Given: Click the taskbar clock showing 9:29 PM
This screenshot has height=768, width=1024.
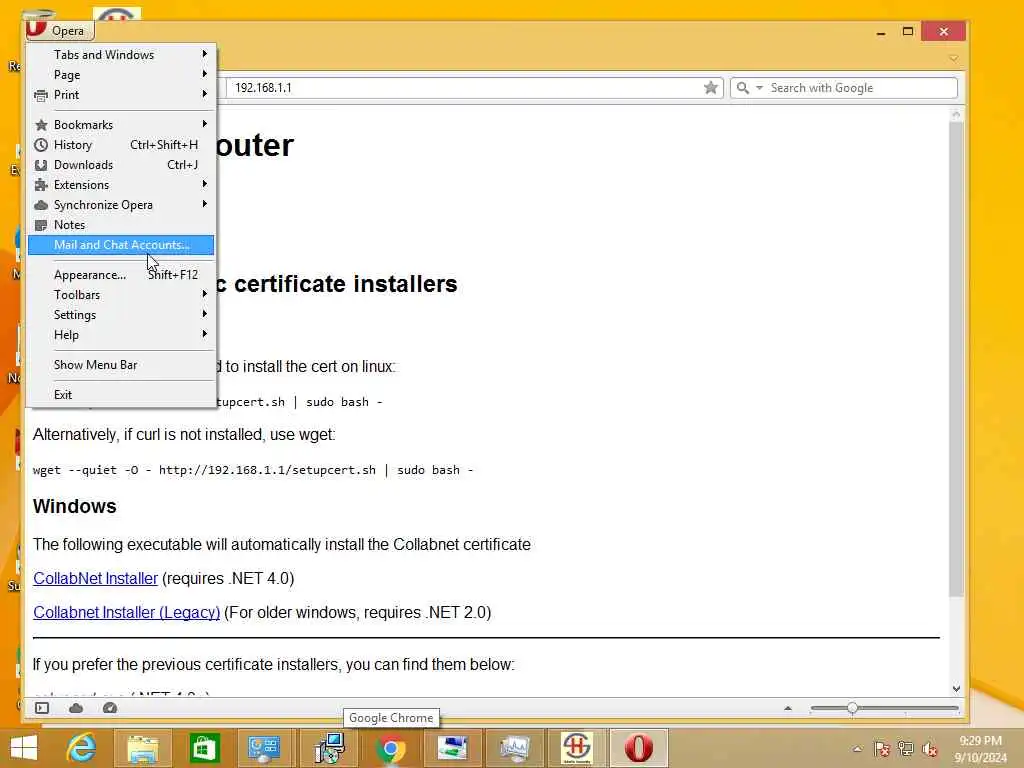Looking at the screenshot, I should [x=980, y=749].
